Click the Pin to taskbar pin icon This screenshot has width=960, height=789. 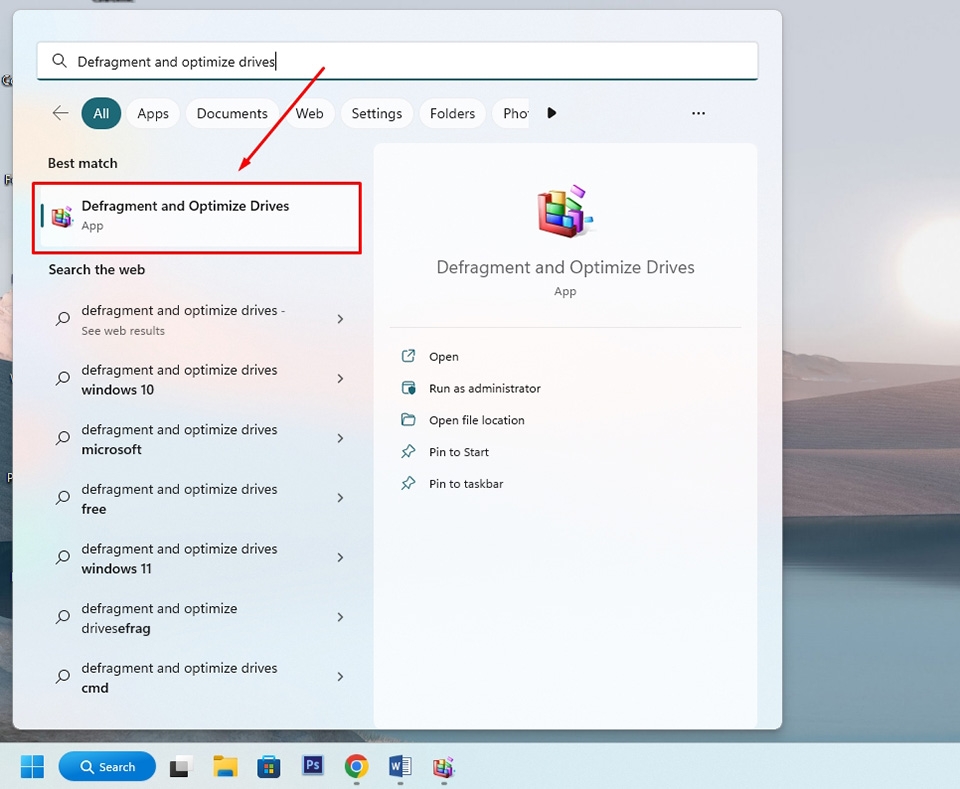click(x=409, y=484)
